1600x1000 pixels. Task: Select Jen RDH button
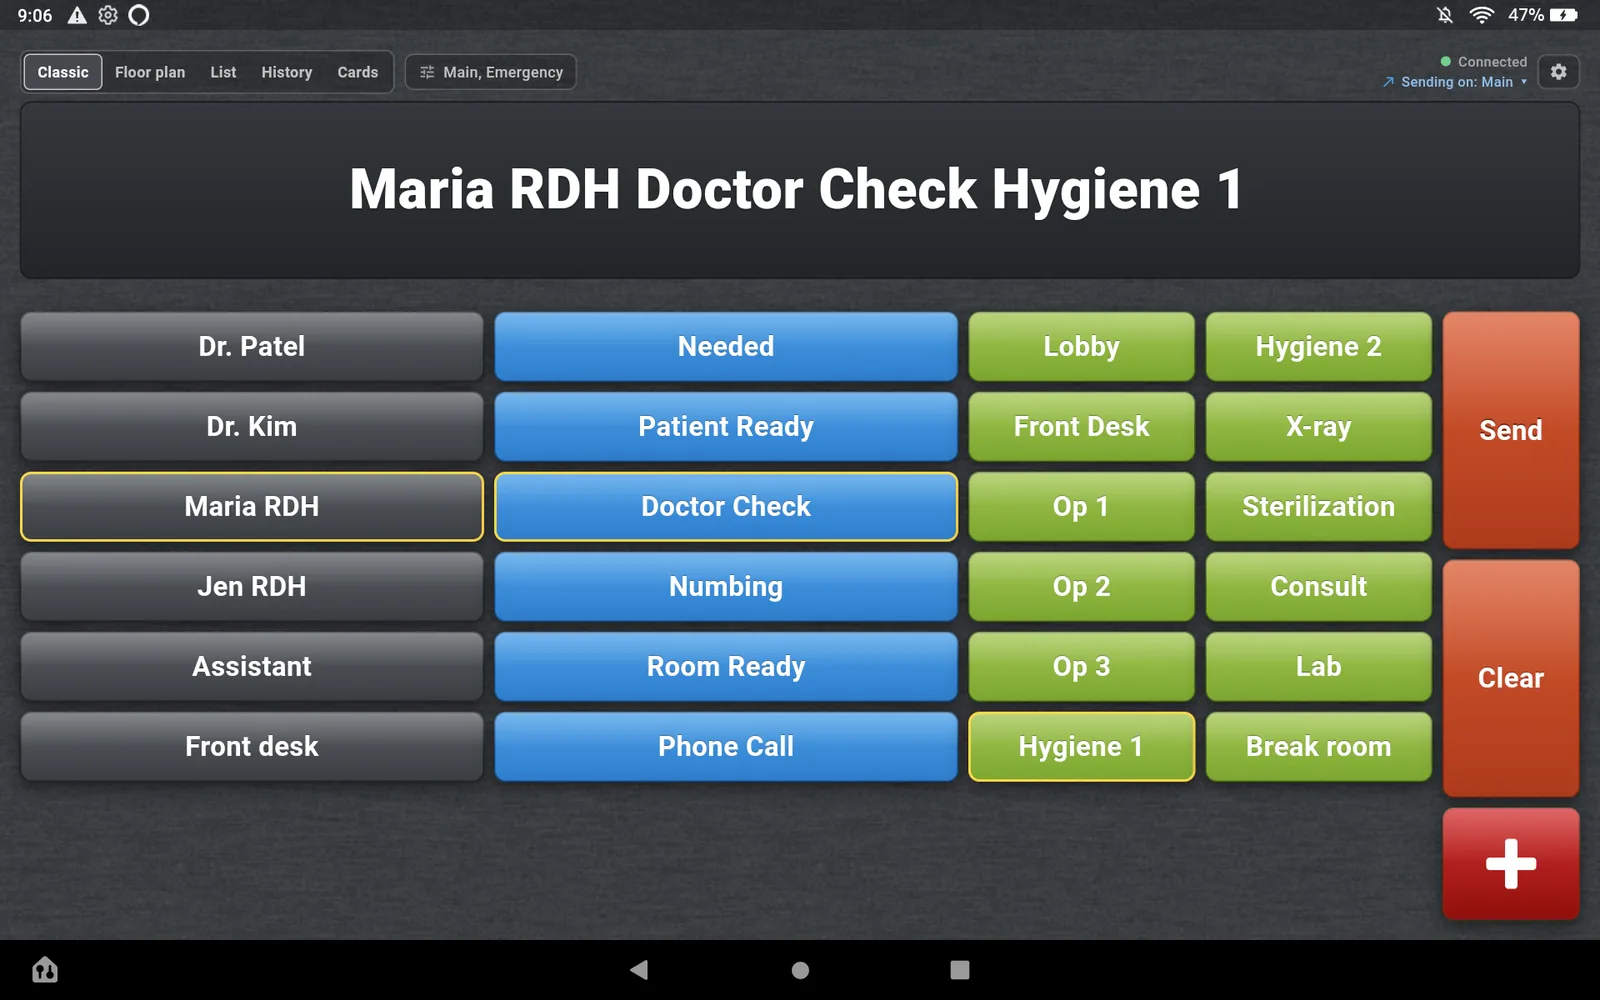point(252,586)
